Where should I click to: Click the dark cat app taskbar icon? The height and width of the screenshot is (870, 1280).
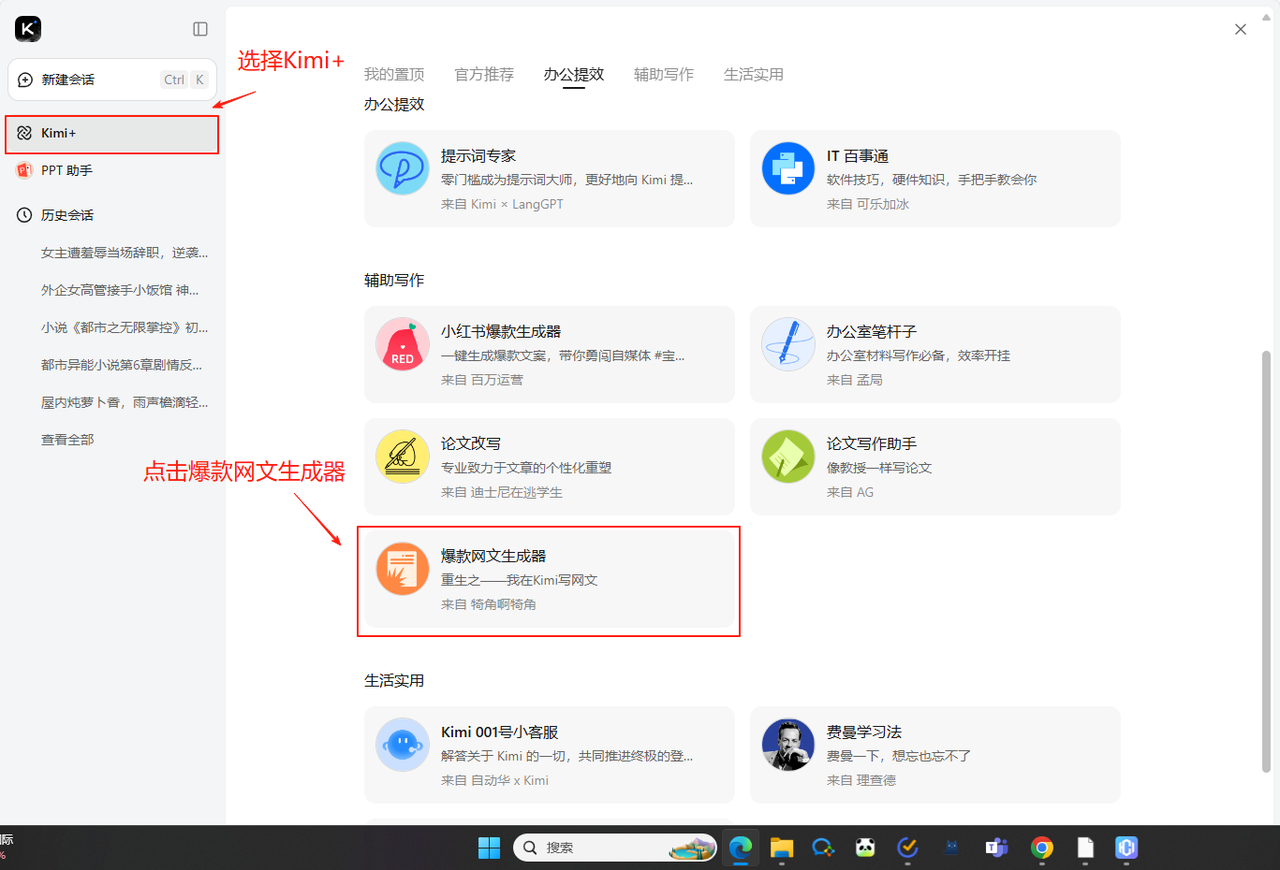[952, 848]
